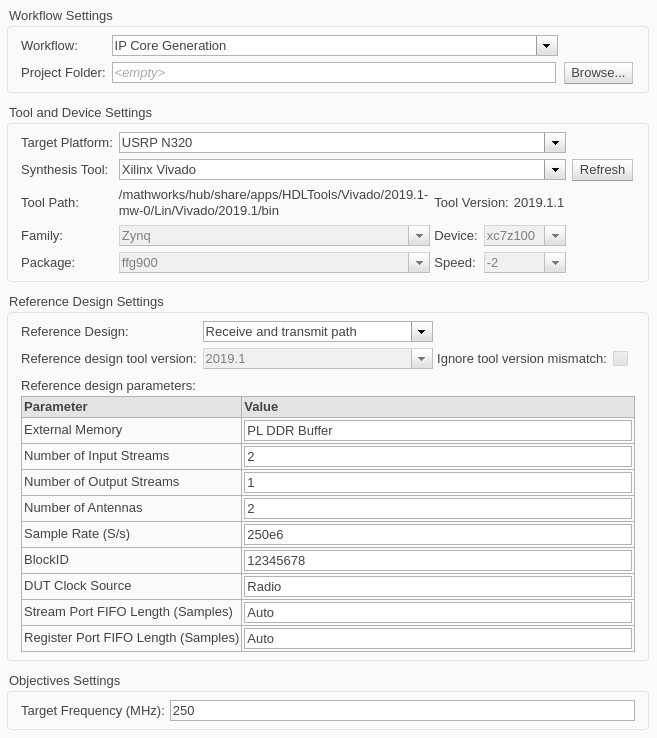
Task: Open the Synthesis Tool dropdown
Action: point(555,170)
